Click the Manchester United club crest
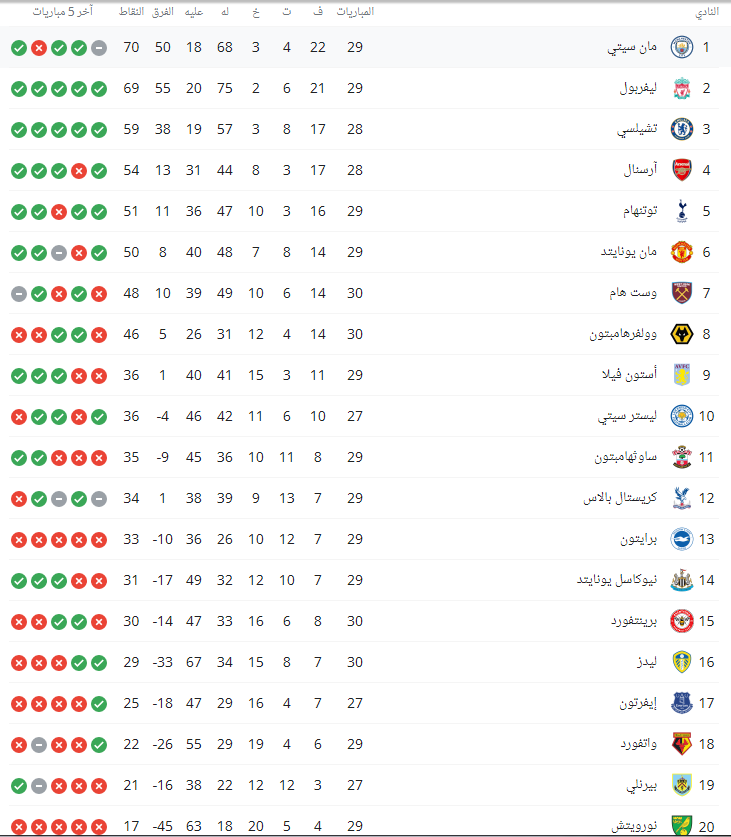 (x=681, y=252)
